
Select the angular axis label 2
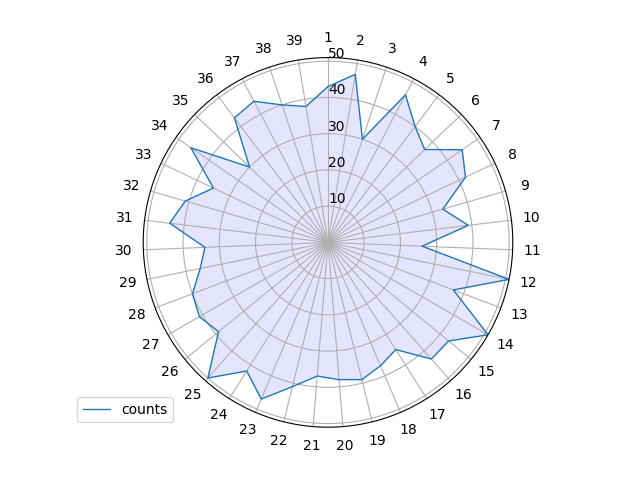click(360, 40)
